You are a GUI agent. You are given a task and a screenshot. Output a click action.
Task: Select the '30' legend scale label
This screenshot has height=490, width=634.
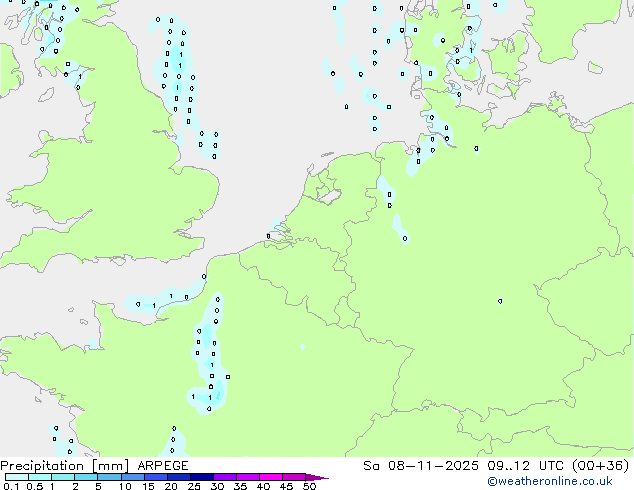point(217,486)
